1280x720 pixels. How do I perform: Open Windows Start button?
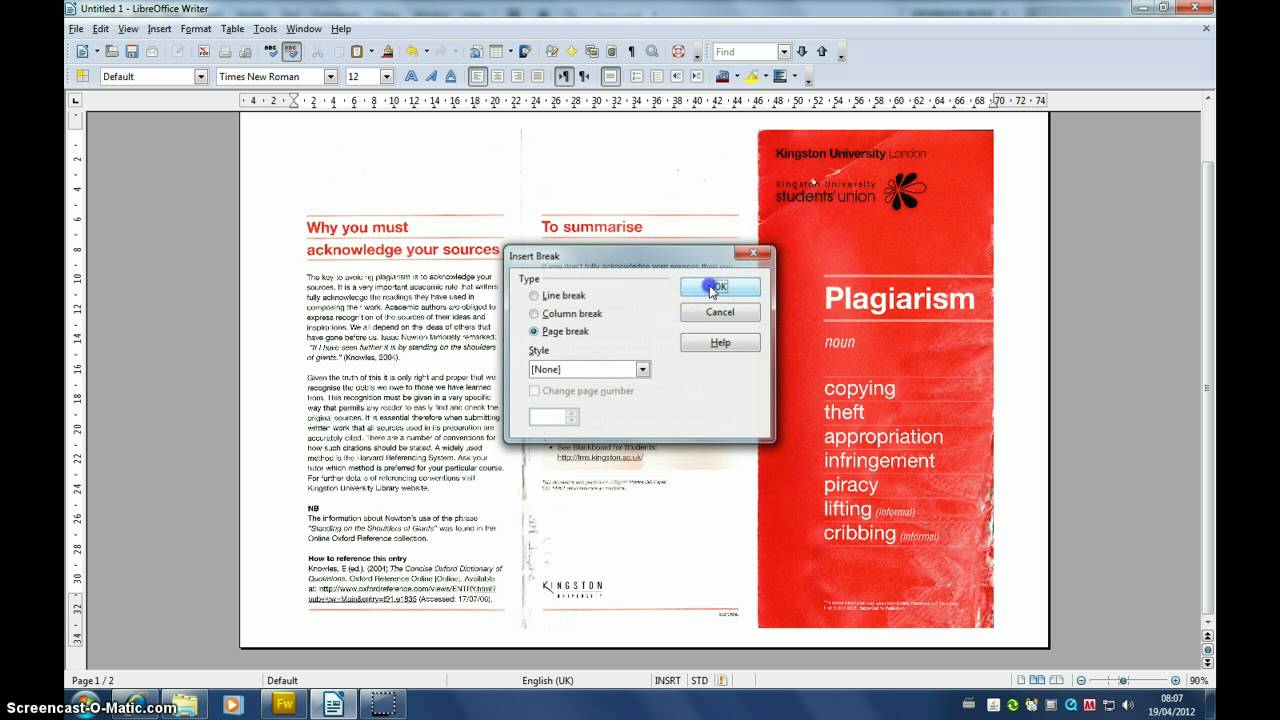(84, 704)
